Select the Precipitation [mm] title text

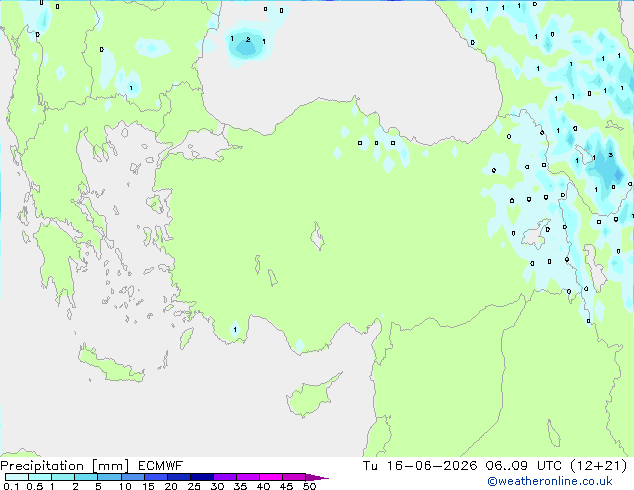[x=65, y=466]
